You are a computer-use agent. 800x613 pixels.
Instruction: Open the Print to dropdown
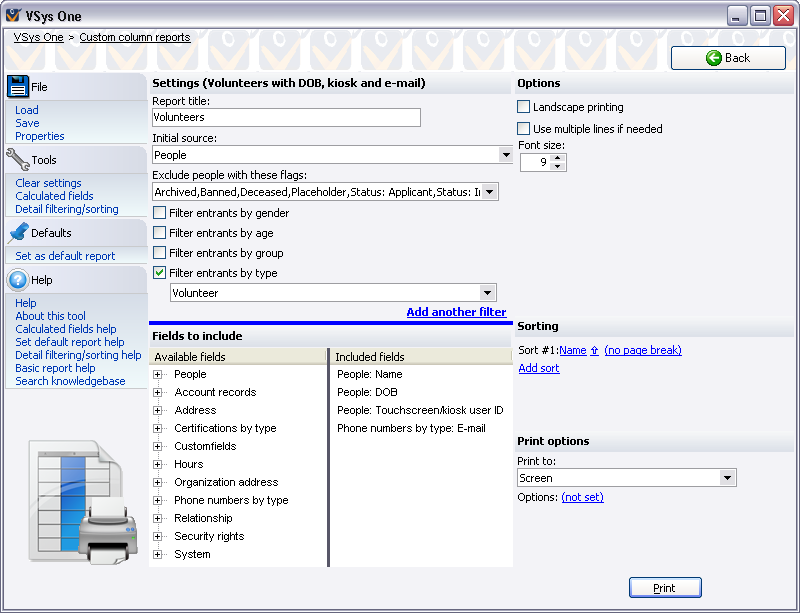728,478
